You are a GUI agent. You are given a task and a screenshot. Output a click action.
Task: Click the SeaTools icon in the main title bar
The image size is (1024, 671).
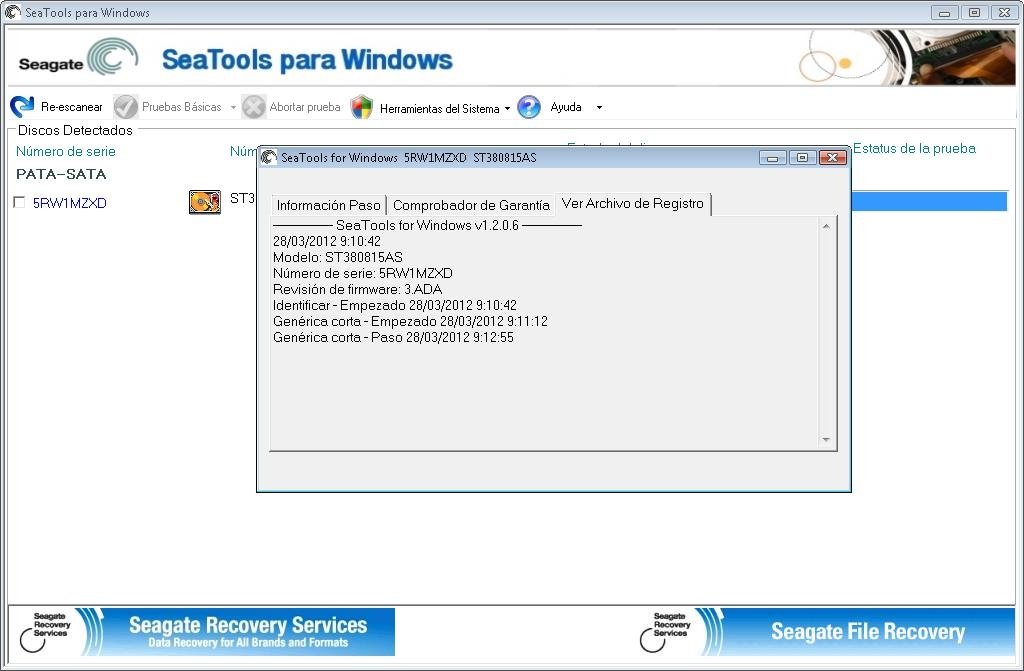pyautogui.click(x=12, y=12)
